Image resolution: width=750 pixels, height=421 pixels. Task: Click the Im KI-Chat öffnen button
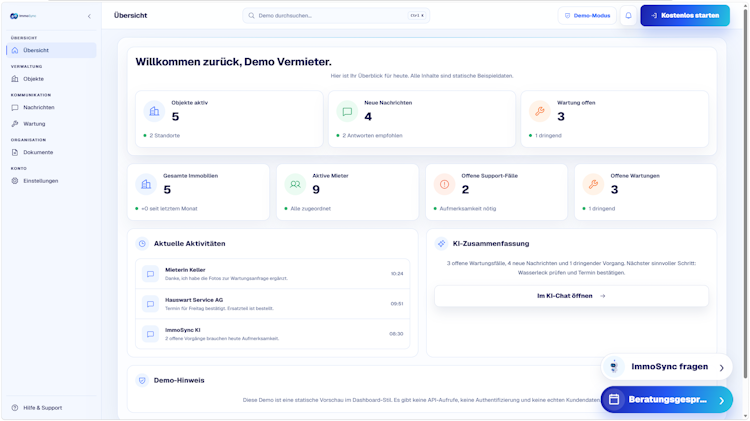point(571,296)
